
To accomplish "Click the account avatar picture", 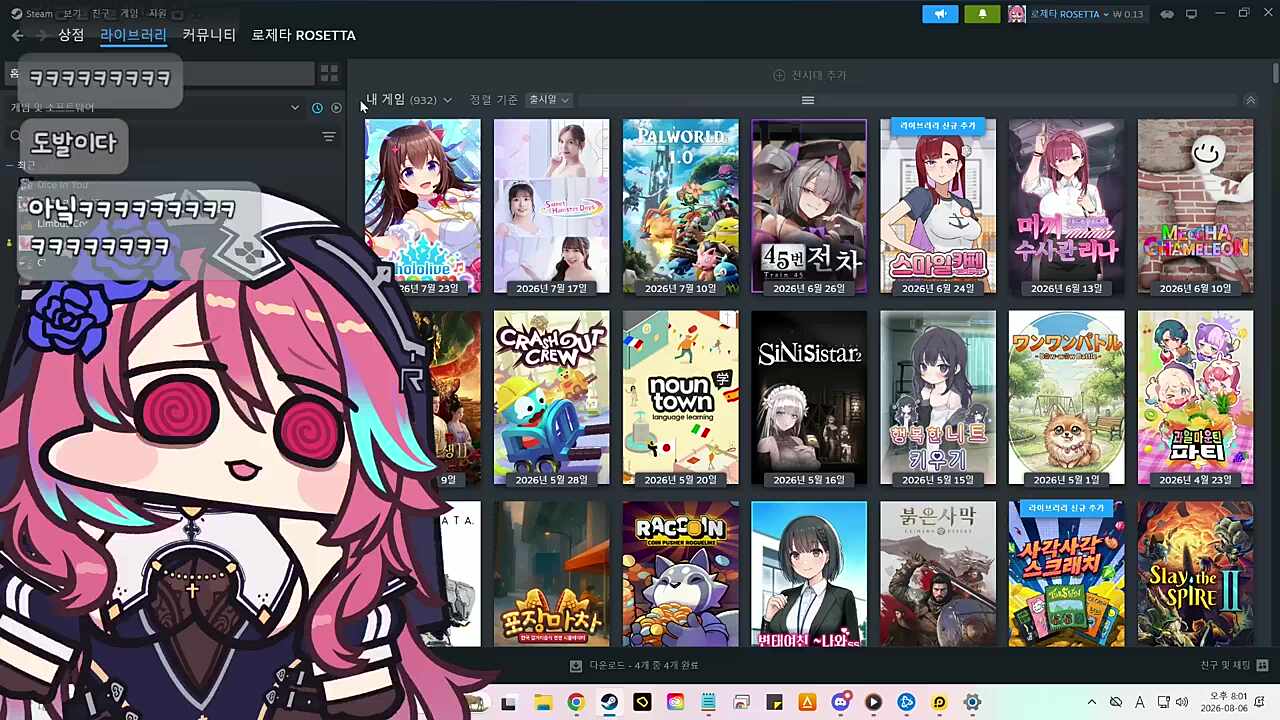I will [1017, 14].
